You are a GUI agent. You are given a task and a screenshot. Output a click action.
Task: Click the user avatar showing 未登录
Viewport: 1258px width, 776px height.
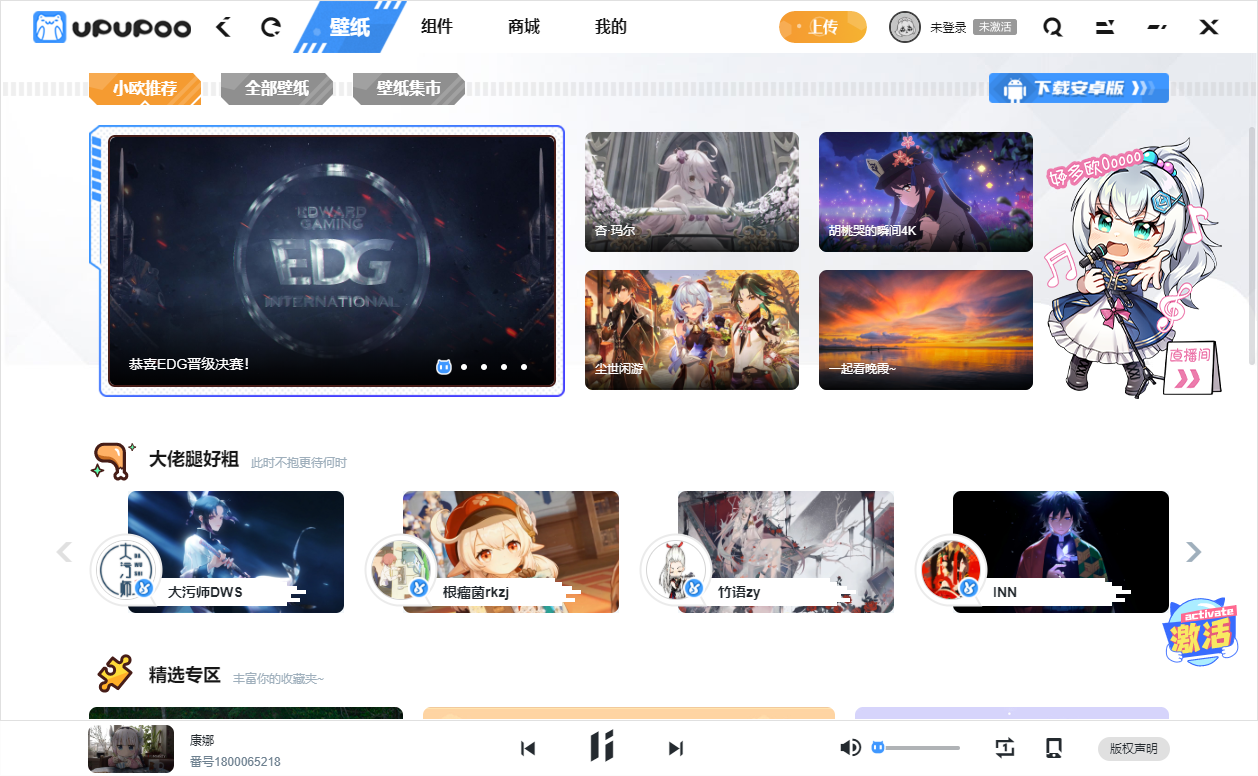(906, 27)
